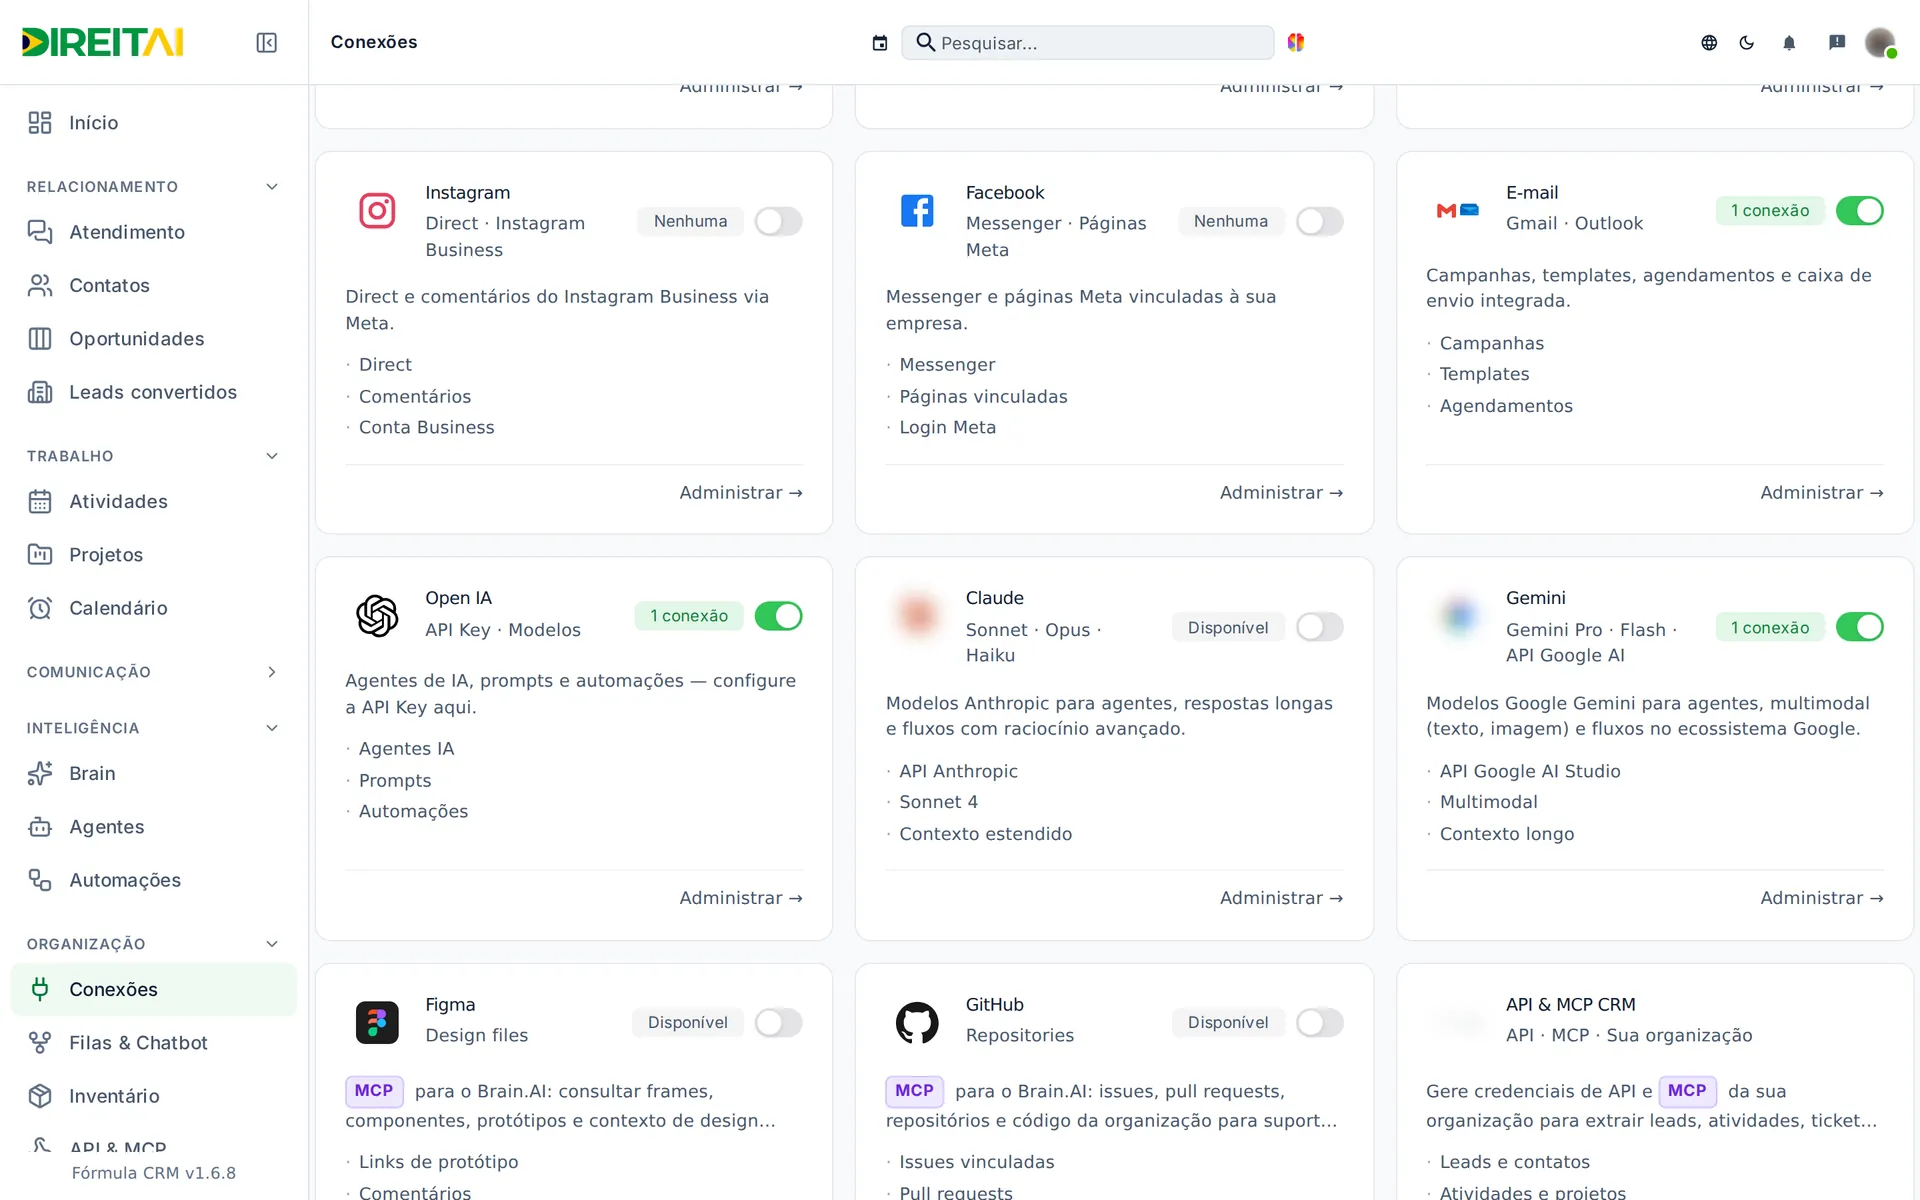Disable the E-mail connection toggle
The image size is (1920, 1200).
pos(1859,210)
